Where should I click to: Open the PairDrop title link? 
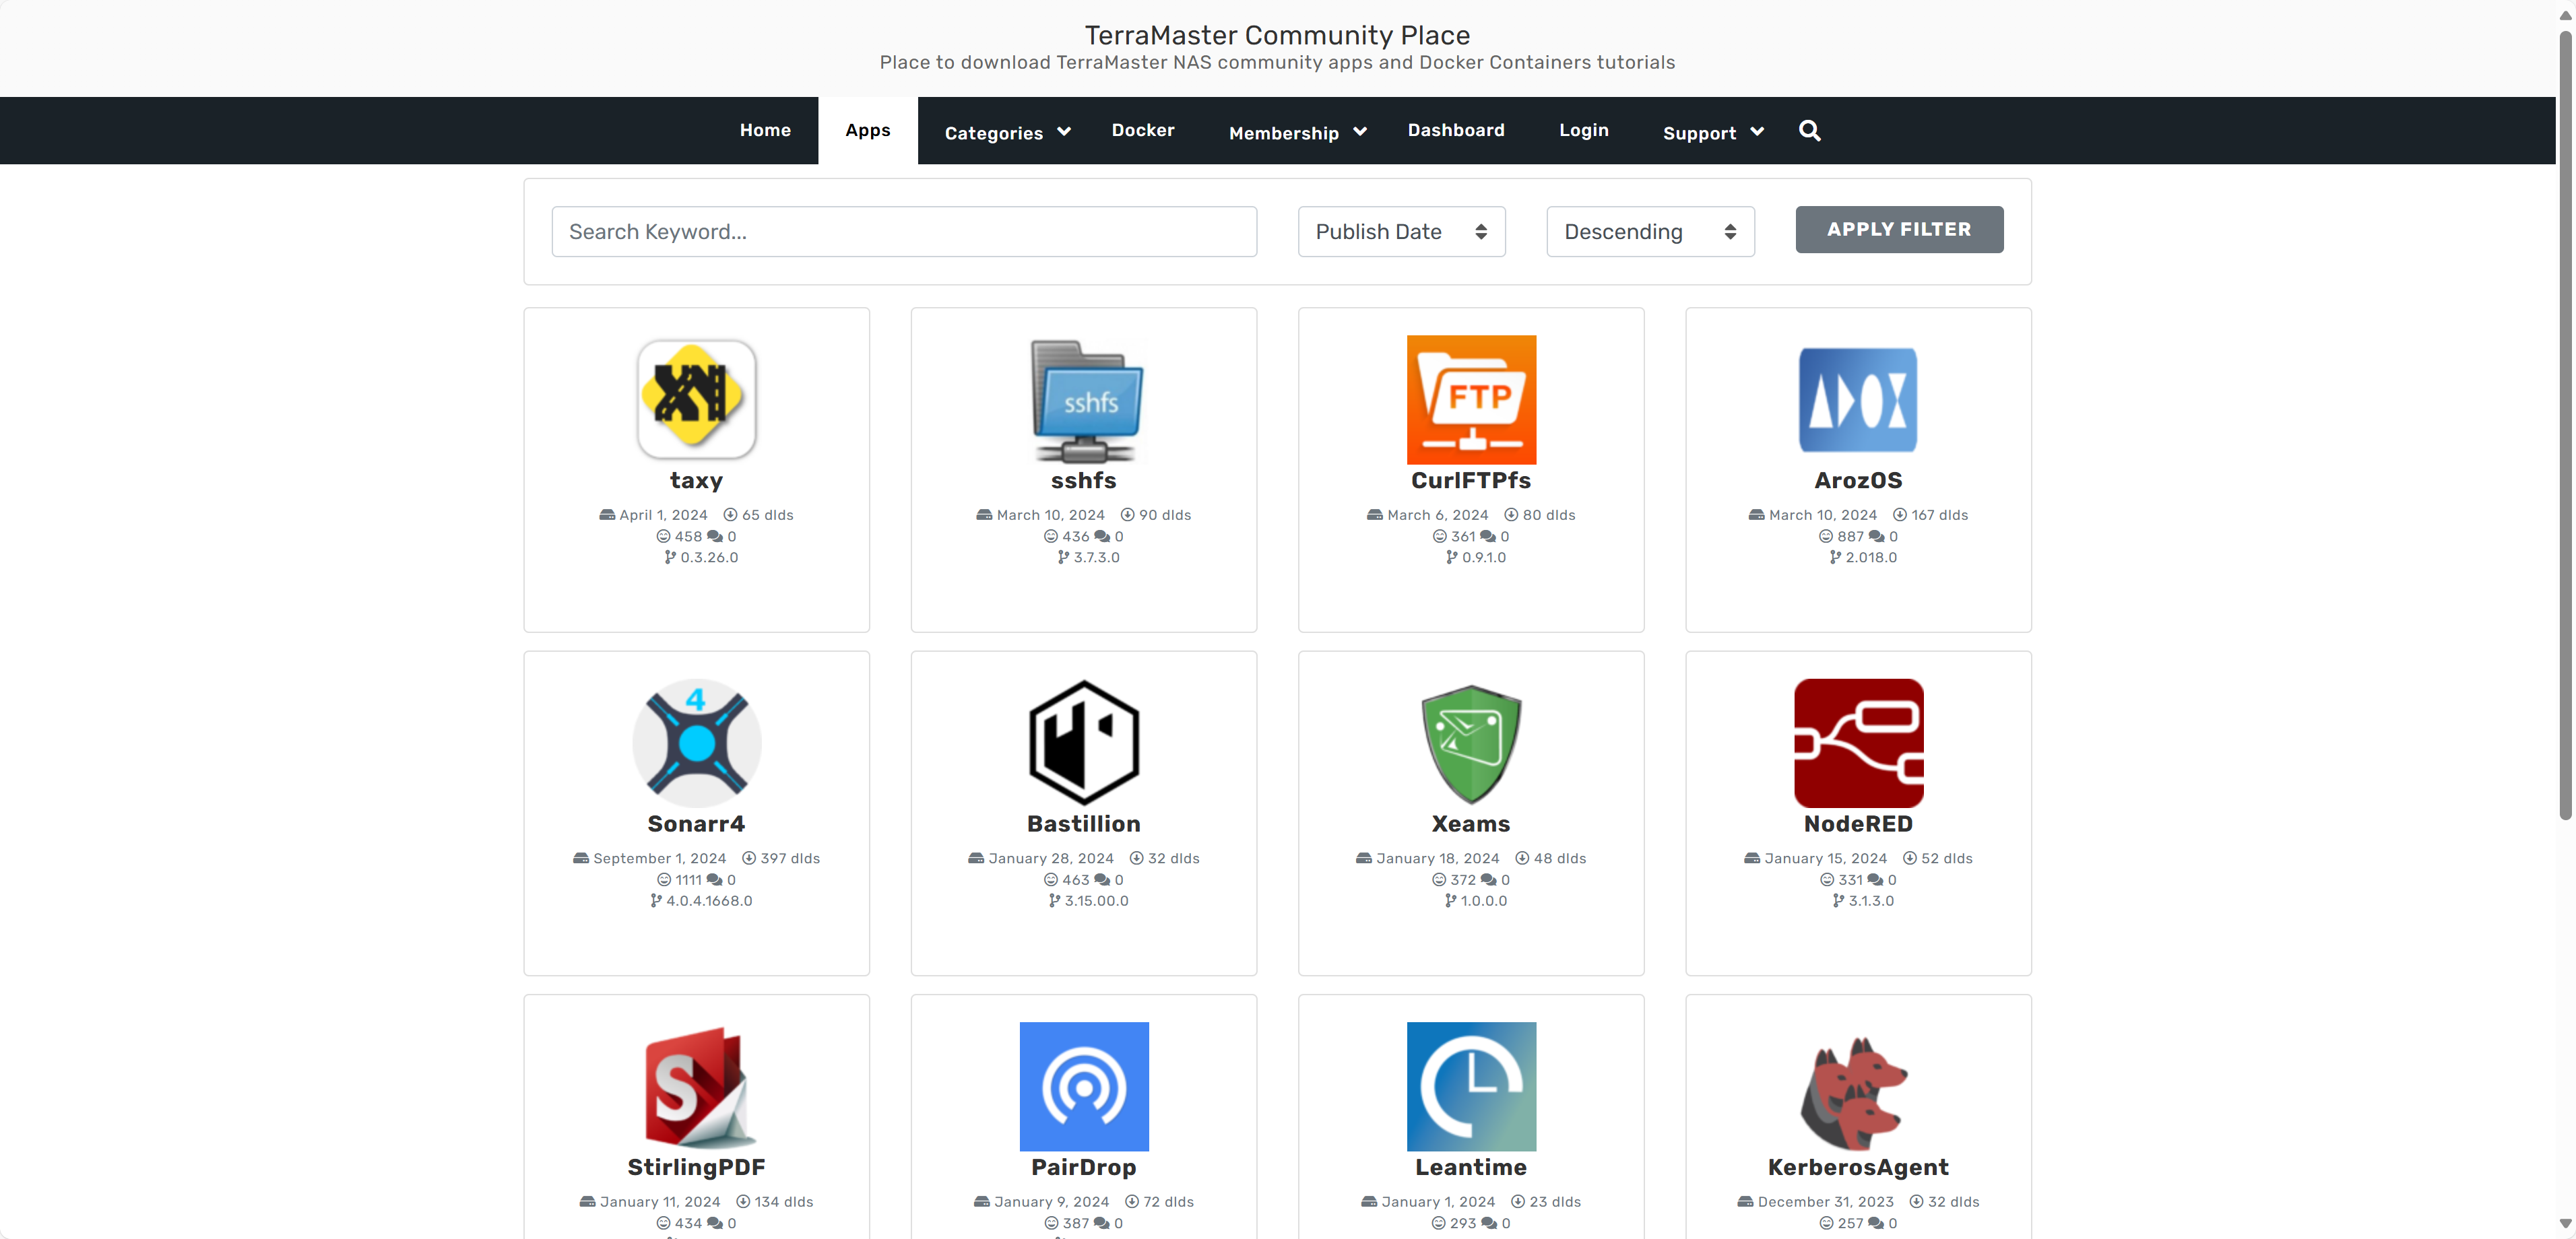[1084, 1167]
